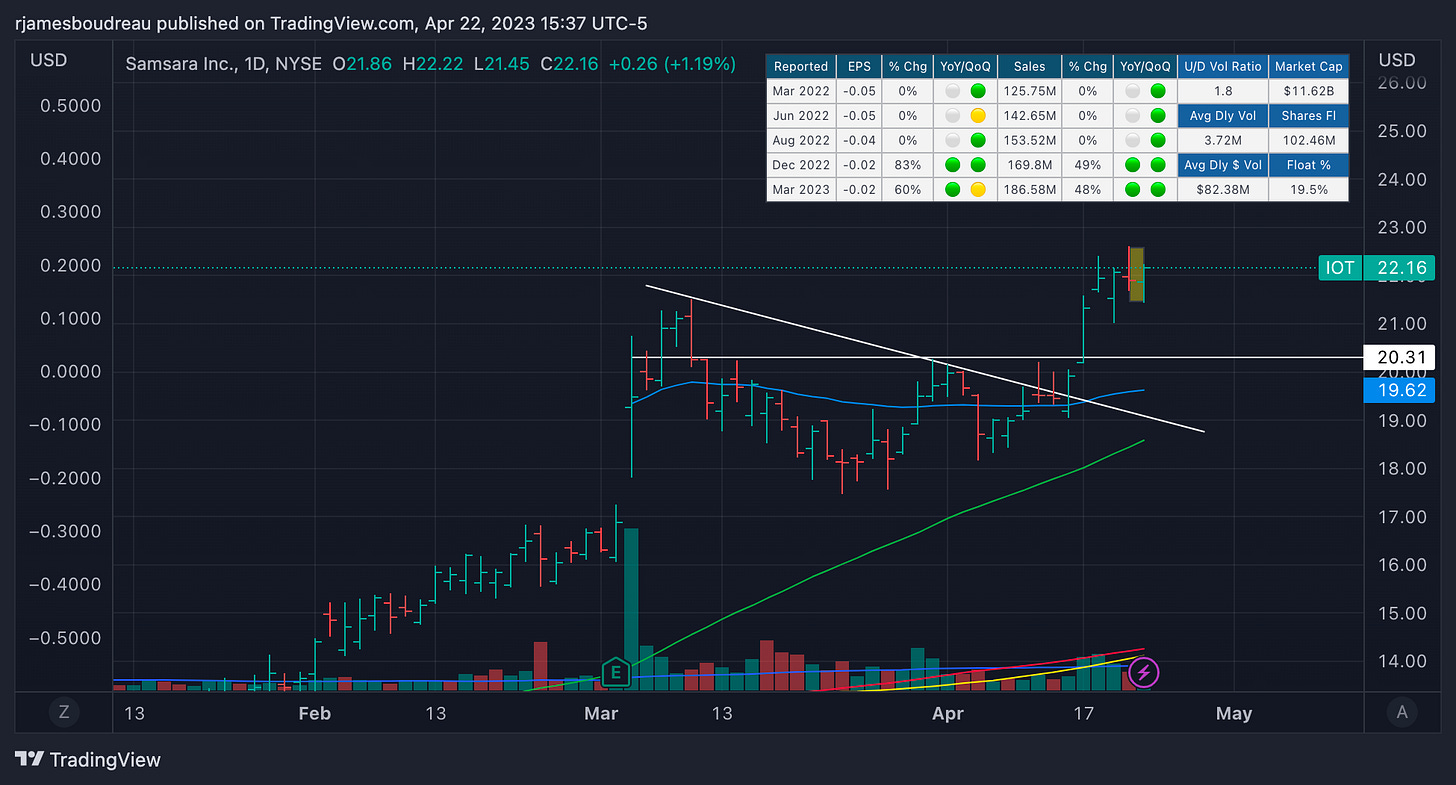Select the 20.31 horizontal line label
Viewport: 1456px width, 785px height.
pyautogui.click(x=1399, y=357)
